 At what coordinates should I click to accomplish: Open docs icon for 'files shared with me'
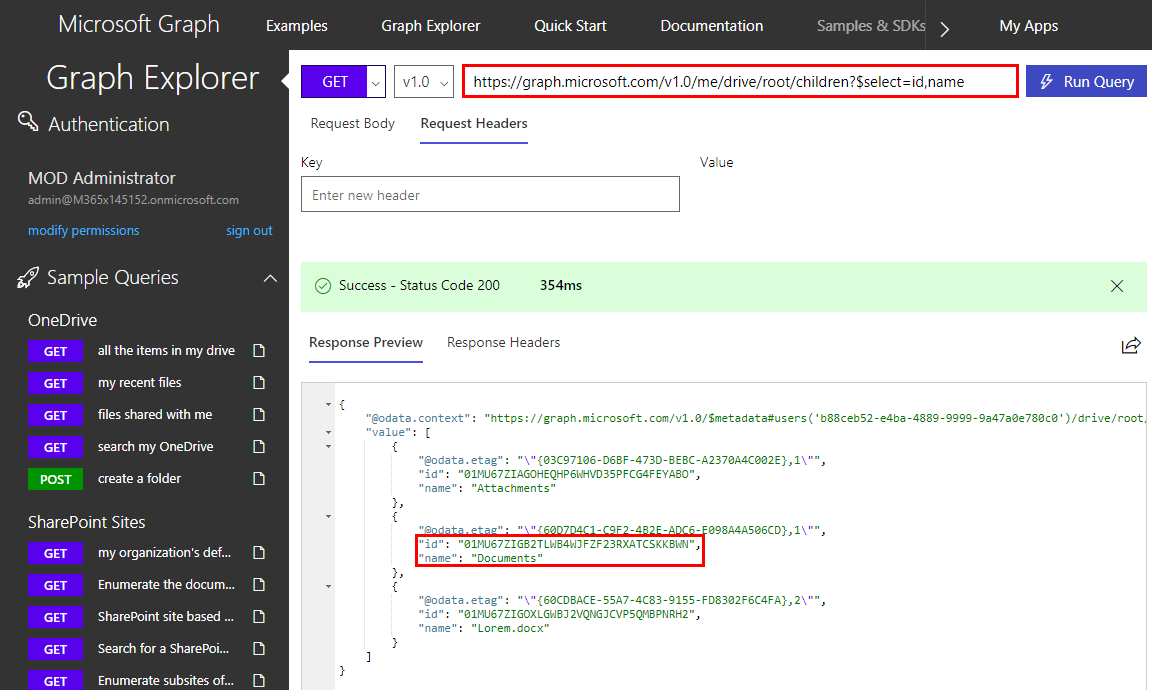tap(259, 415)
